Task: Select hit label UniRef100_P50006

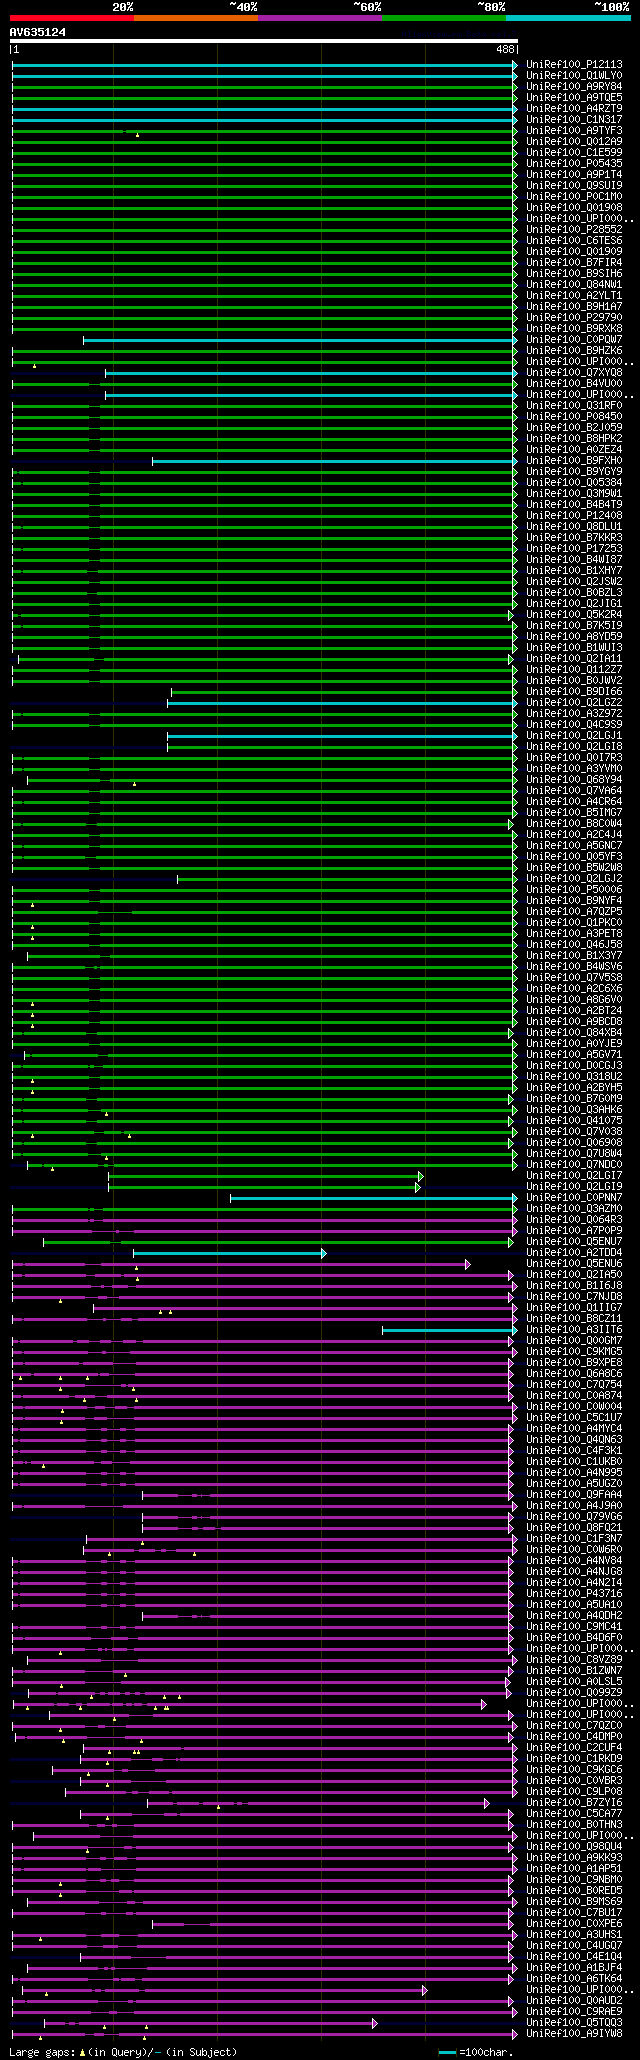Action: click(x=574, y=889)
